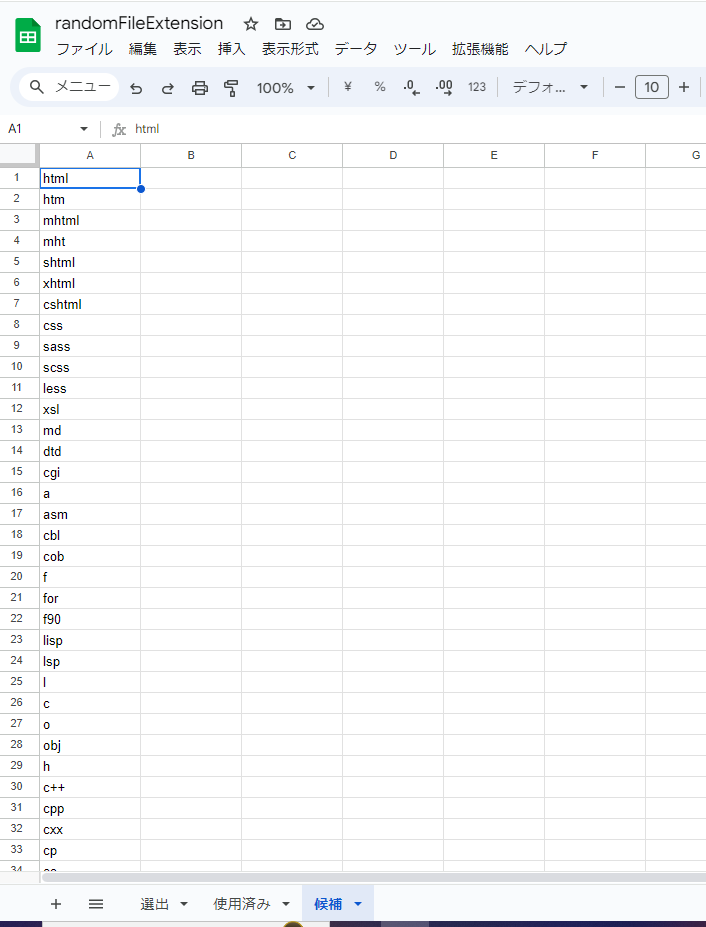Select the cell containing less
706x927 pixels.
click(90, 388)
